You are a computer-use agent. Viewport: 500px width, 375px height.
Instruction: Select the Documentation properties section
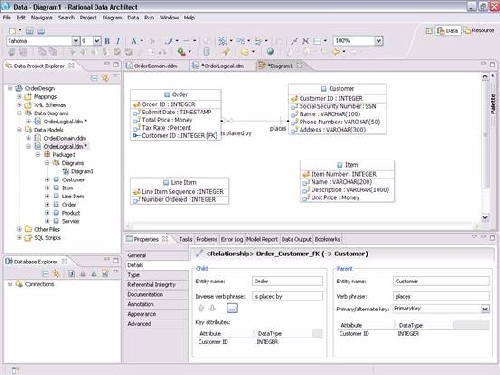(156, 294)
